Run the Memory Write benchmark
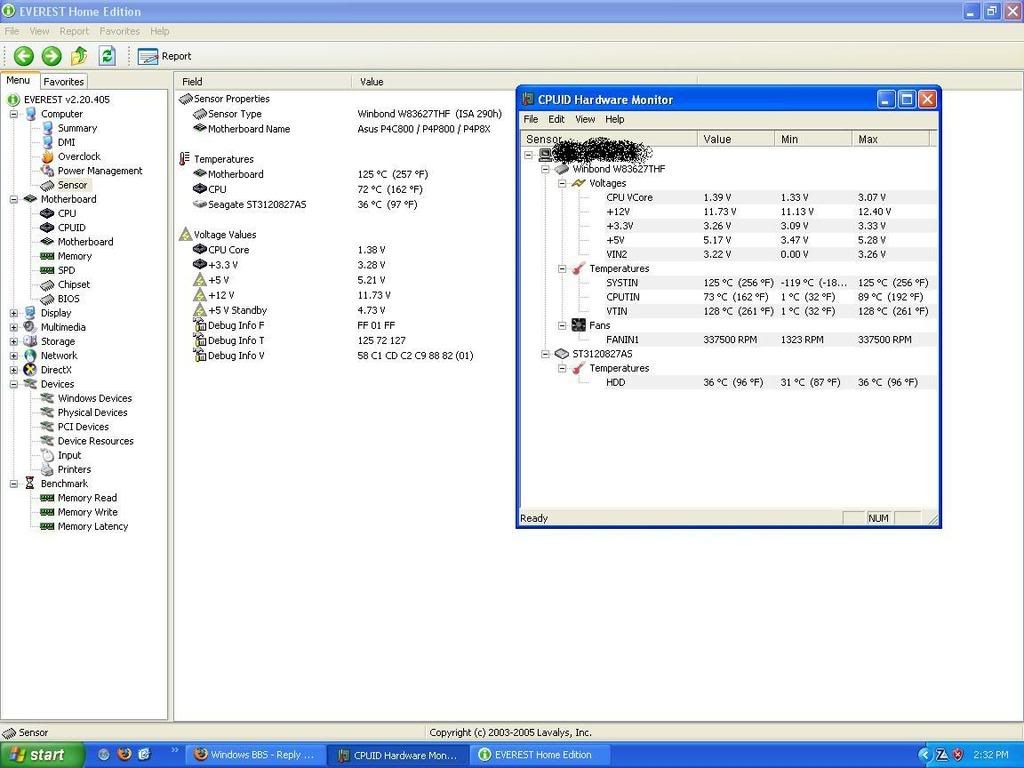 (x=88, y=512)
